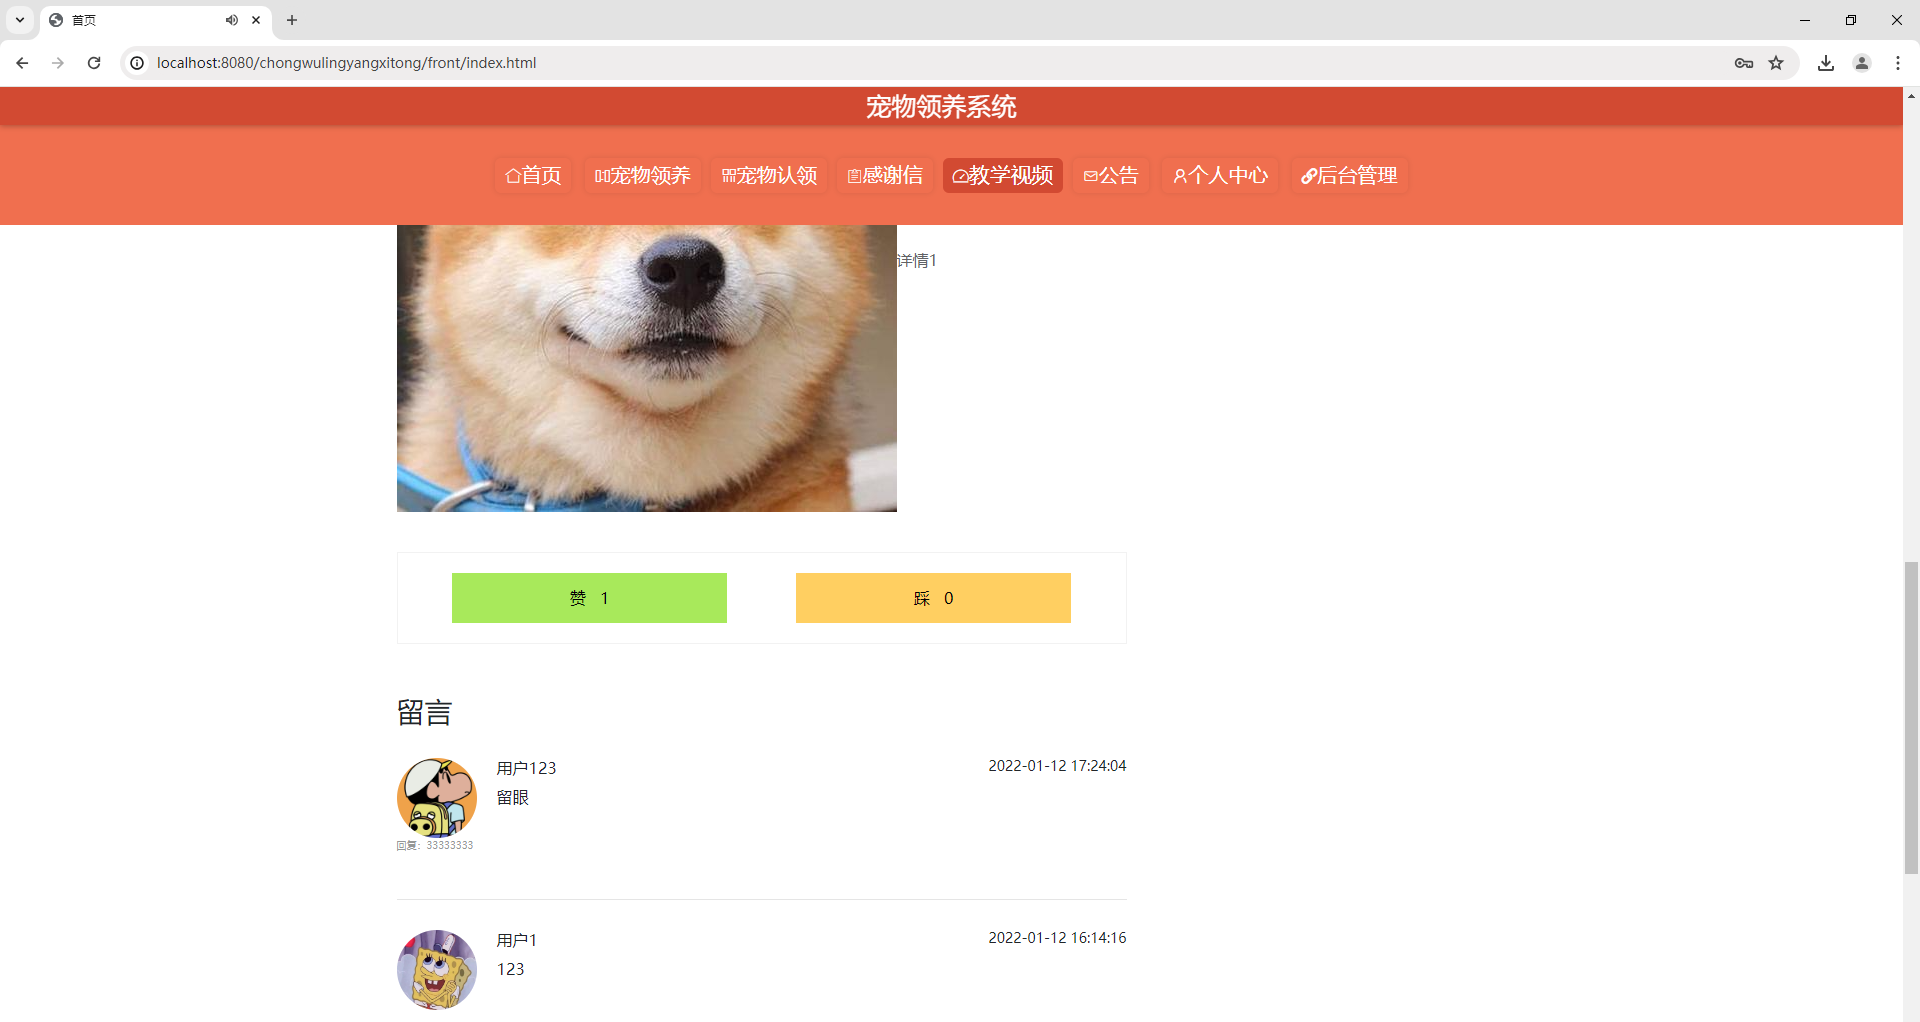Screen dimensions: 1920x1022
Task: Click the 详情1 text beside image
Action: (917, 261)
